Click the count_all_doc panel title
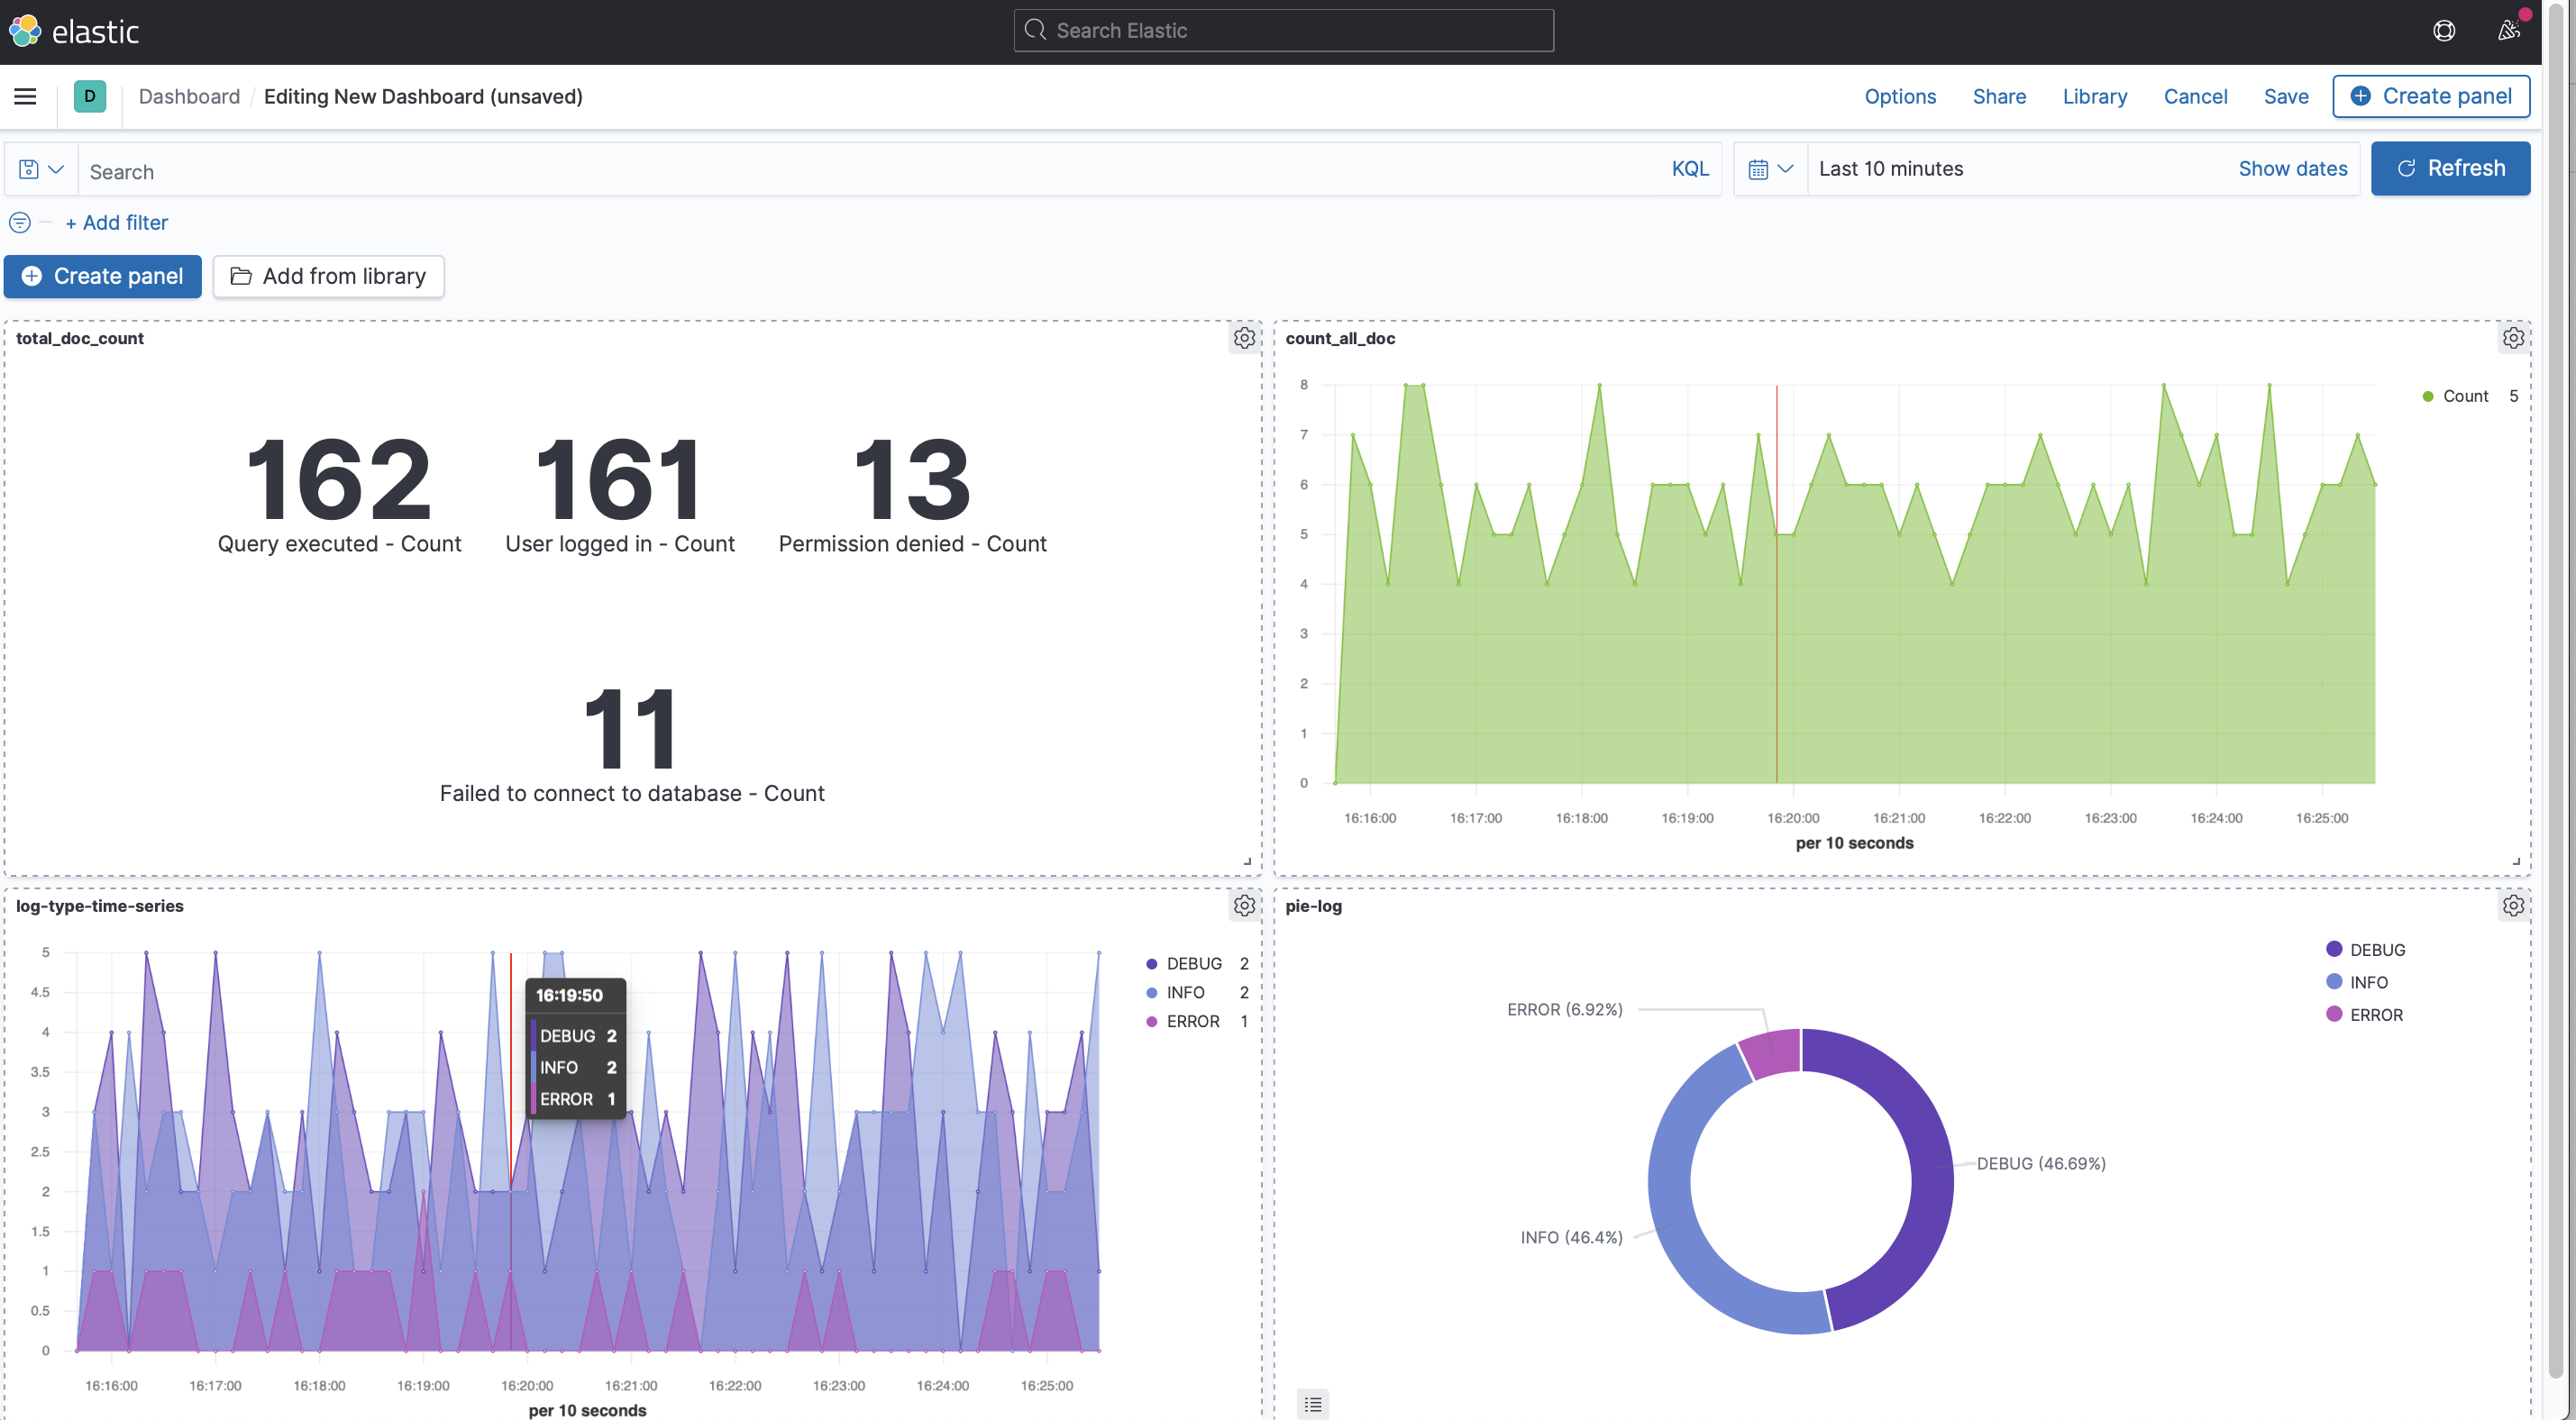This screenshot has width=2576, height=1420. point(1340,338)
